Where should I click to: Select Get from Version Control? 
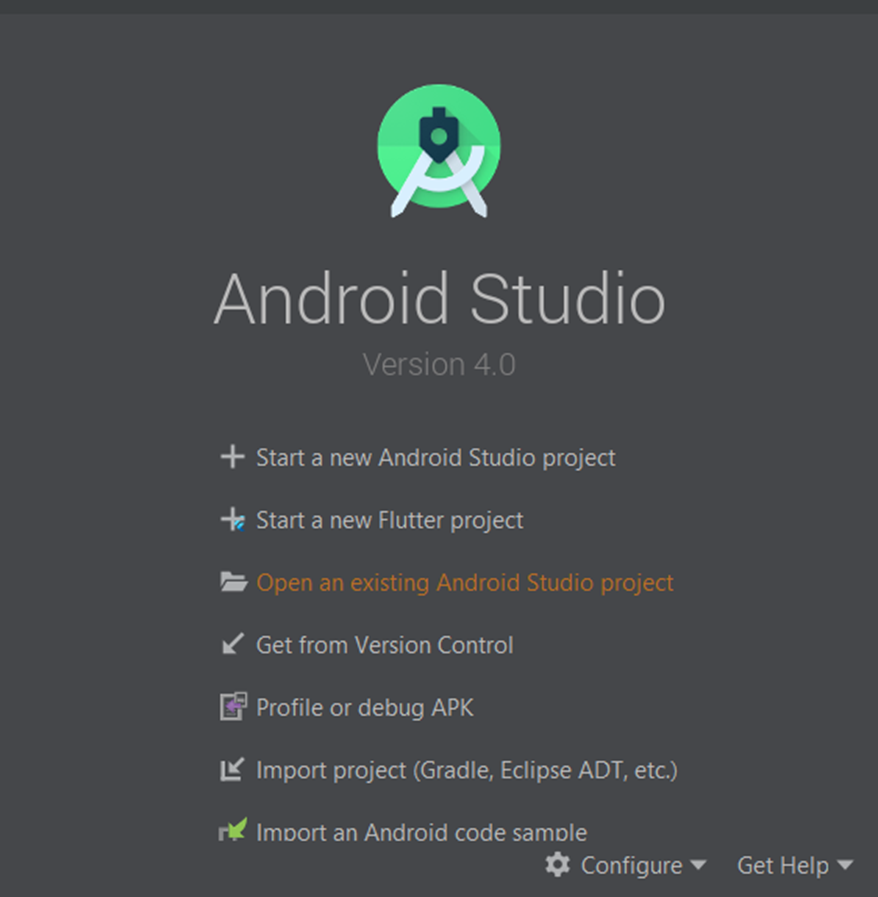(384, 645)
